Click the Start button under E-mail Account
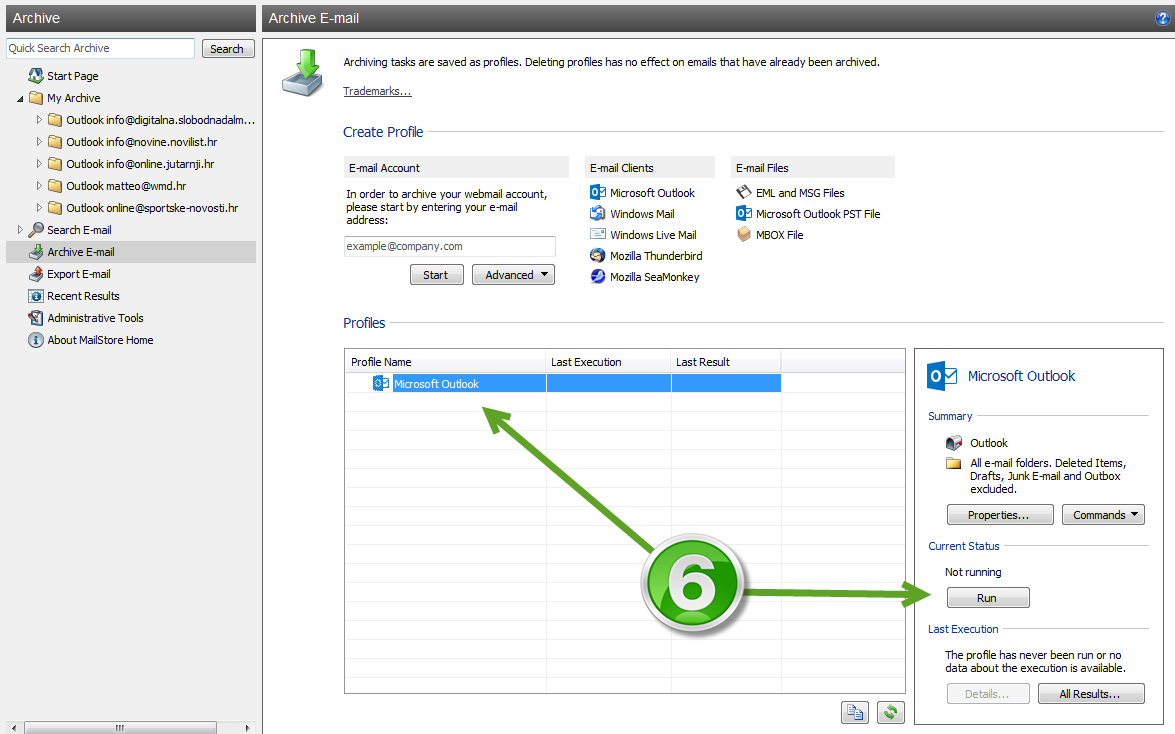 point(437,274)
